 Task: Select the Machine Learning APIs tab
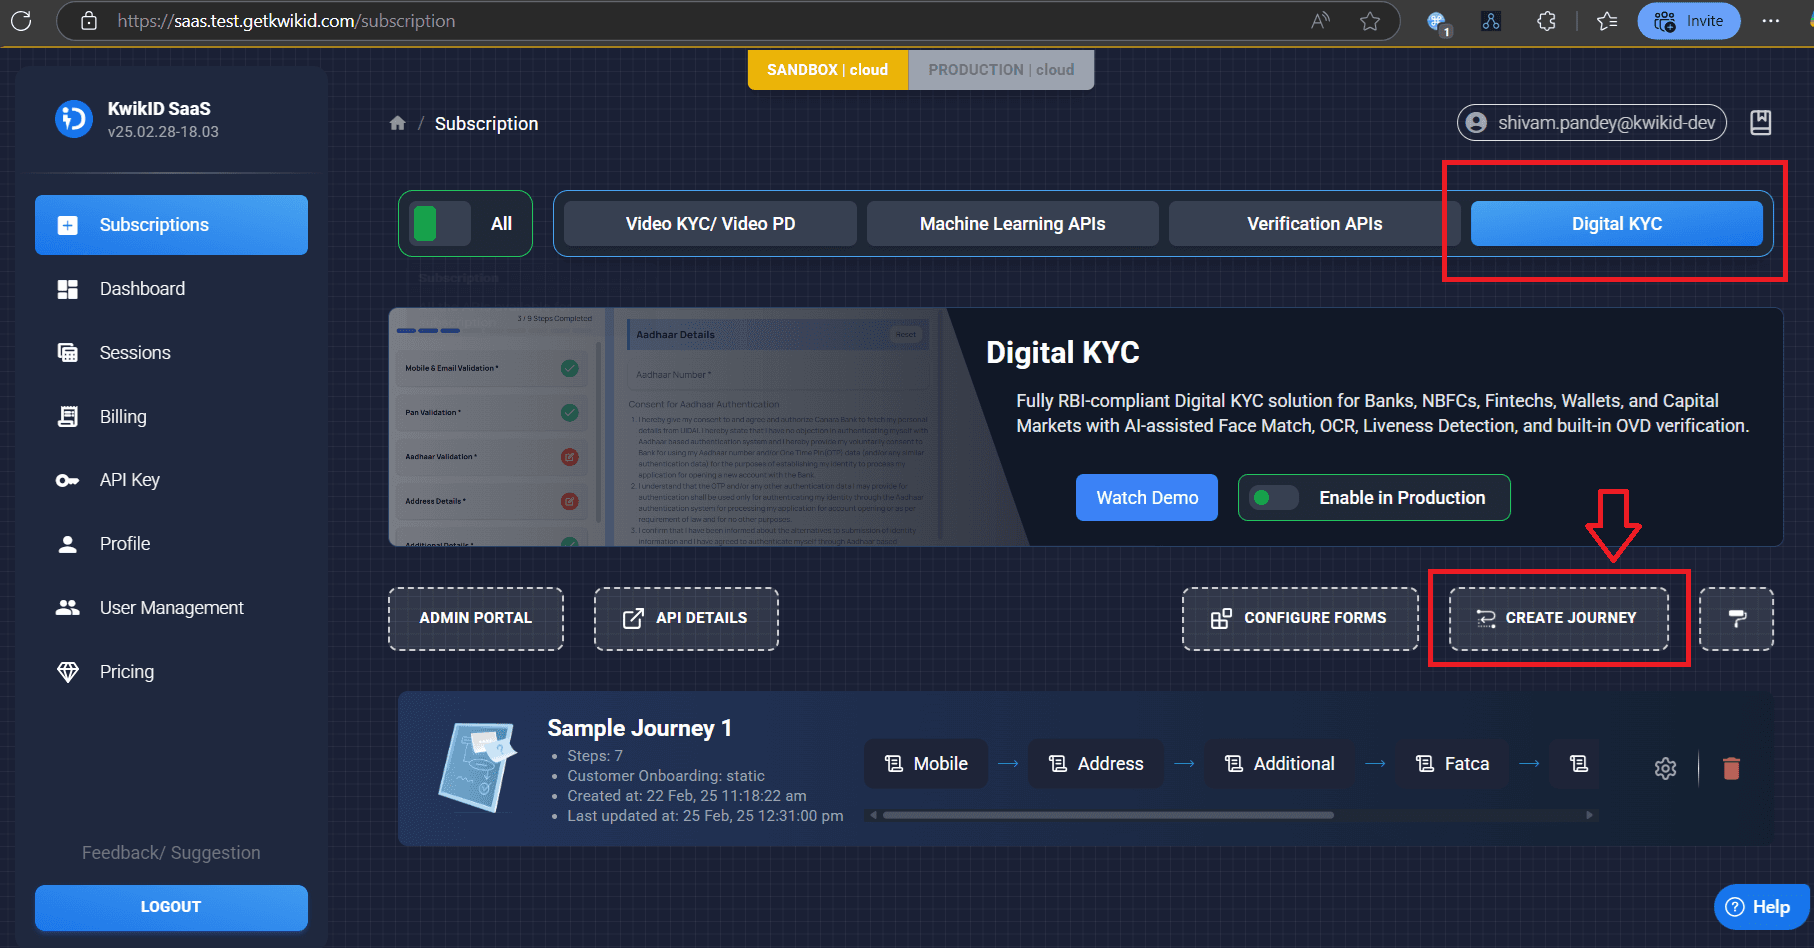pyautogui.click(x=1012, y=224)
